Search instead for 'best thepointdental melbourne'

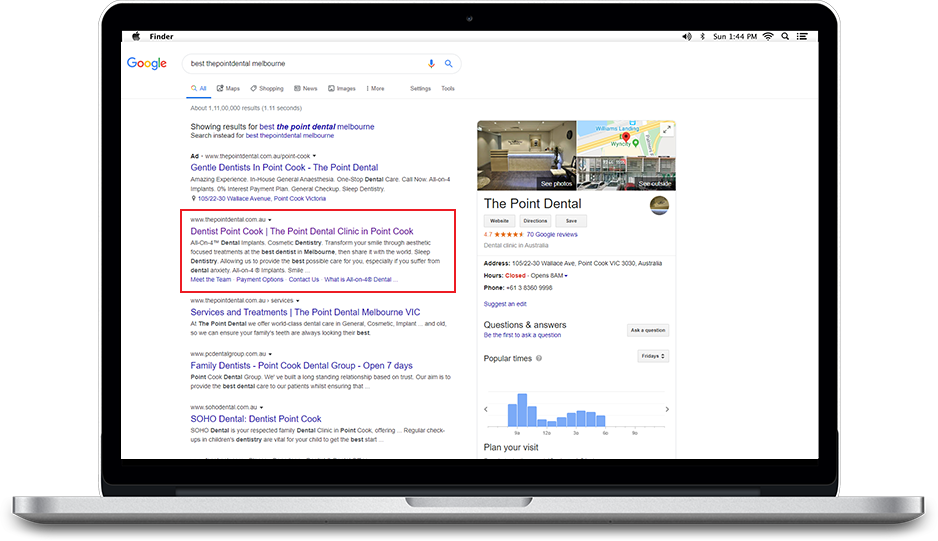(x=290, y=136)
